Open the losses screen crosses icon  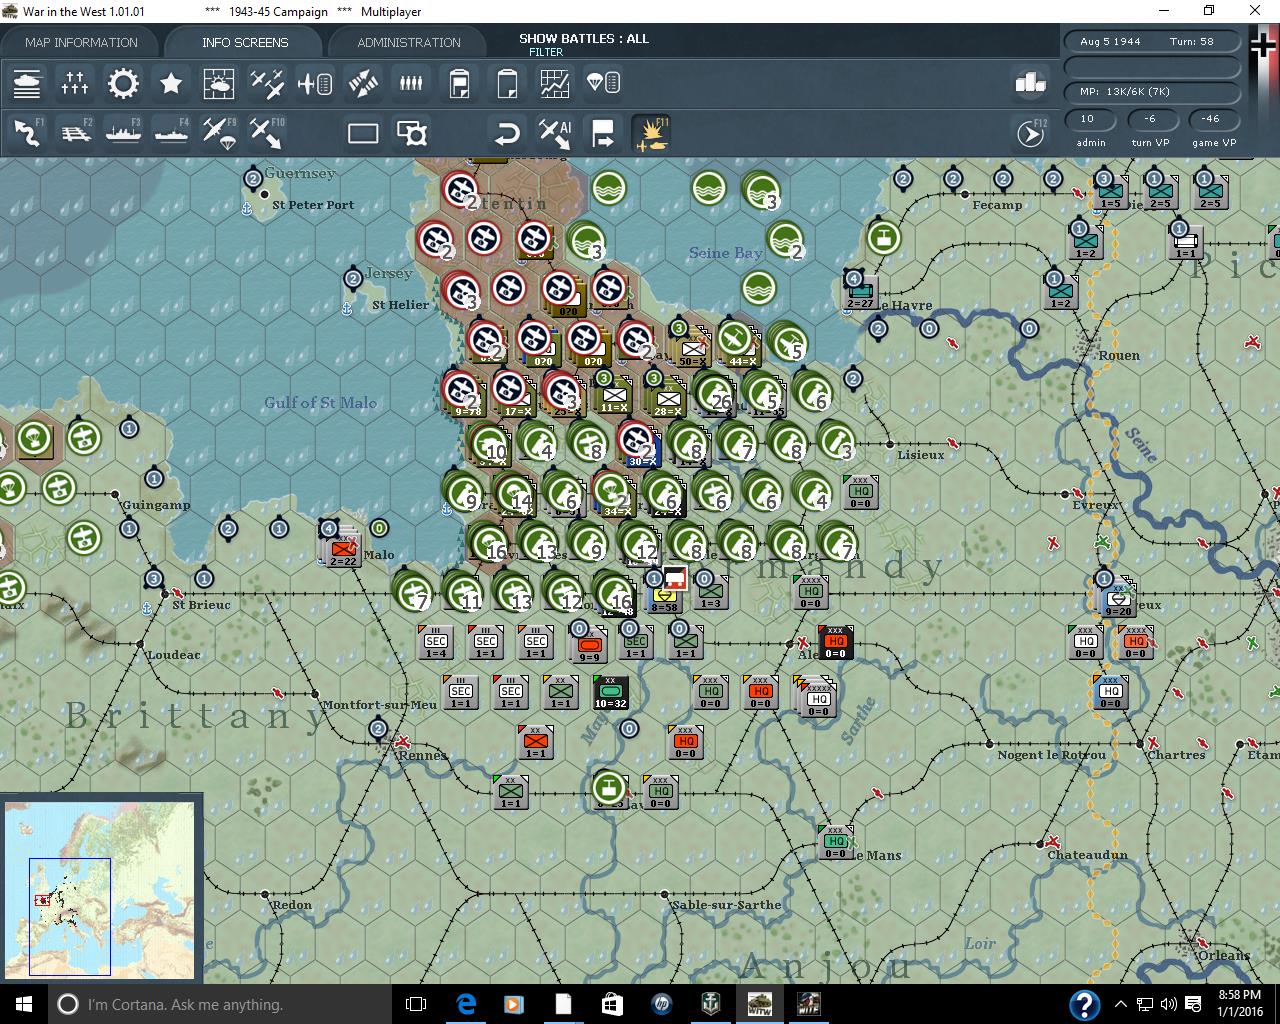click(75, 83)
